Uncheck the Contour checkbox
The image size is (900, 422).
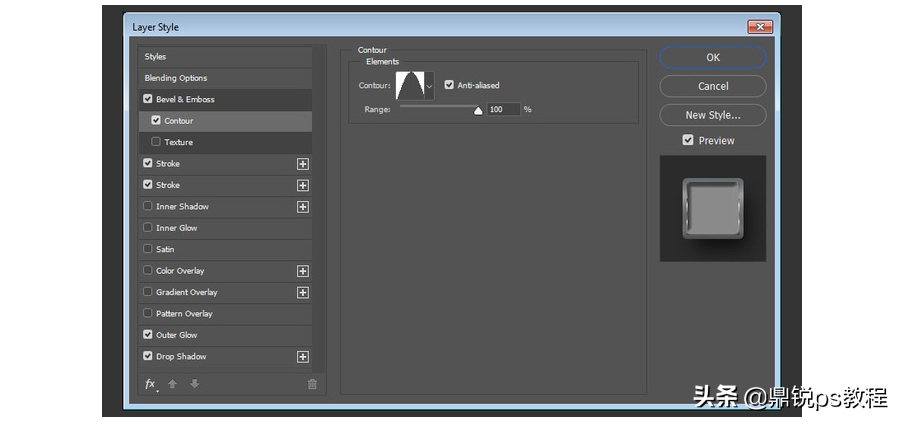(x=156, y=121)
